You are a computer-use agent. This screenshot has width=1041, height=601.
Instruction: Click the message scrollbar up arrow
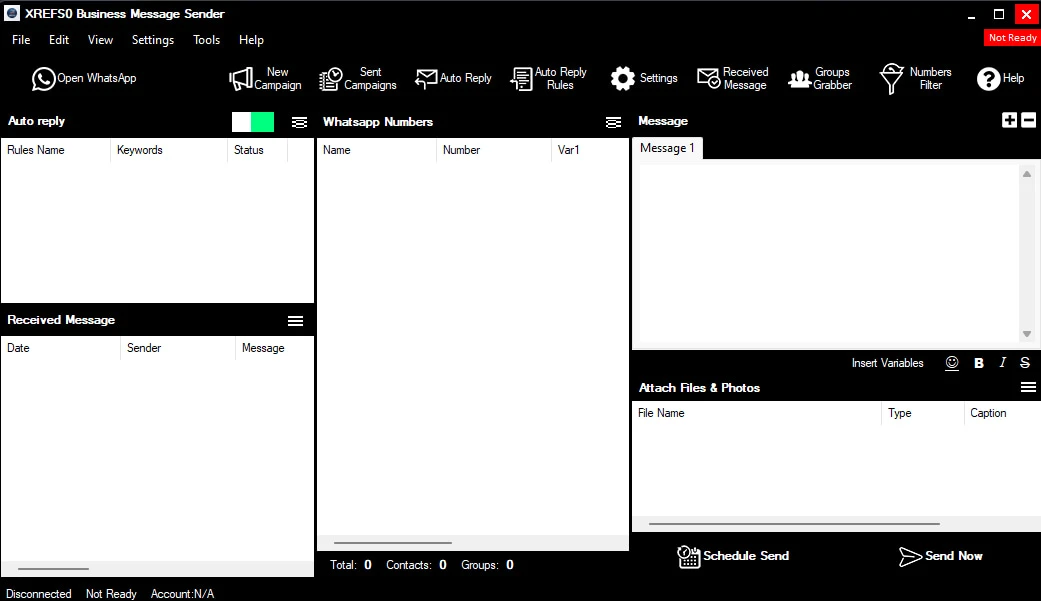(x=1027, y=174)
